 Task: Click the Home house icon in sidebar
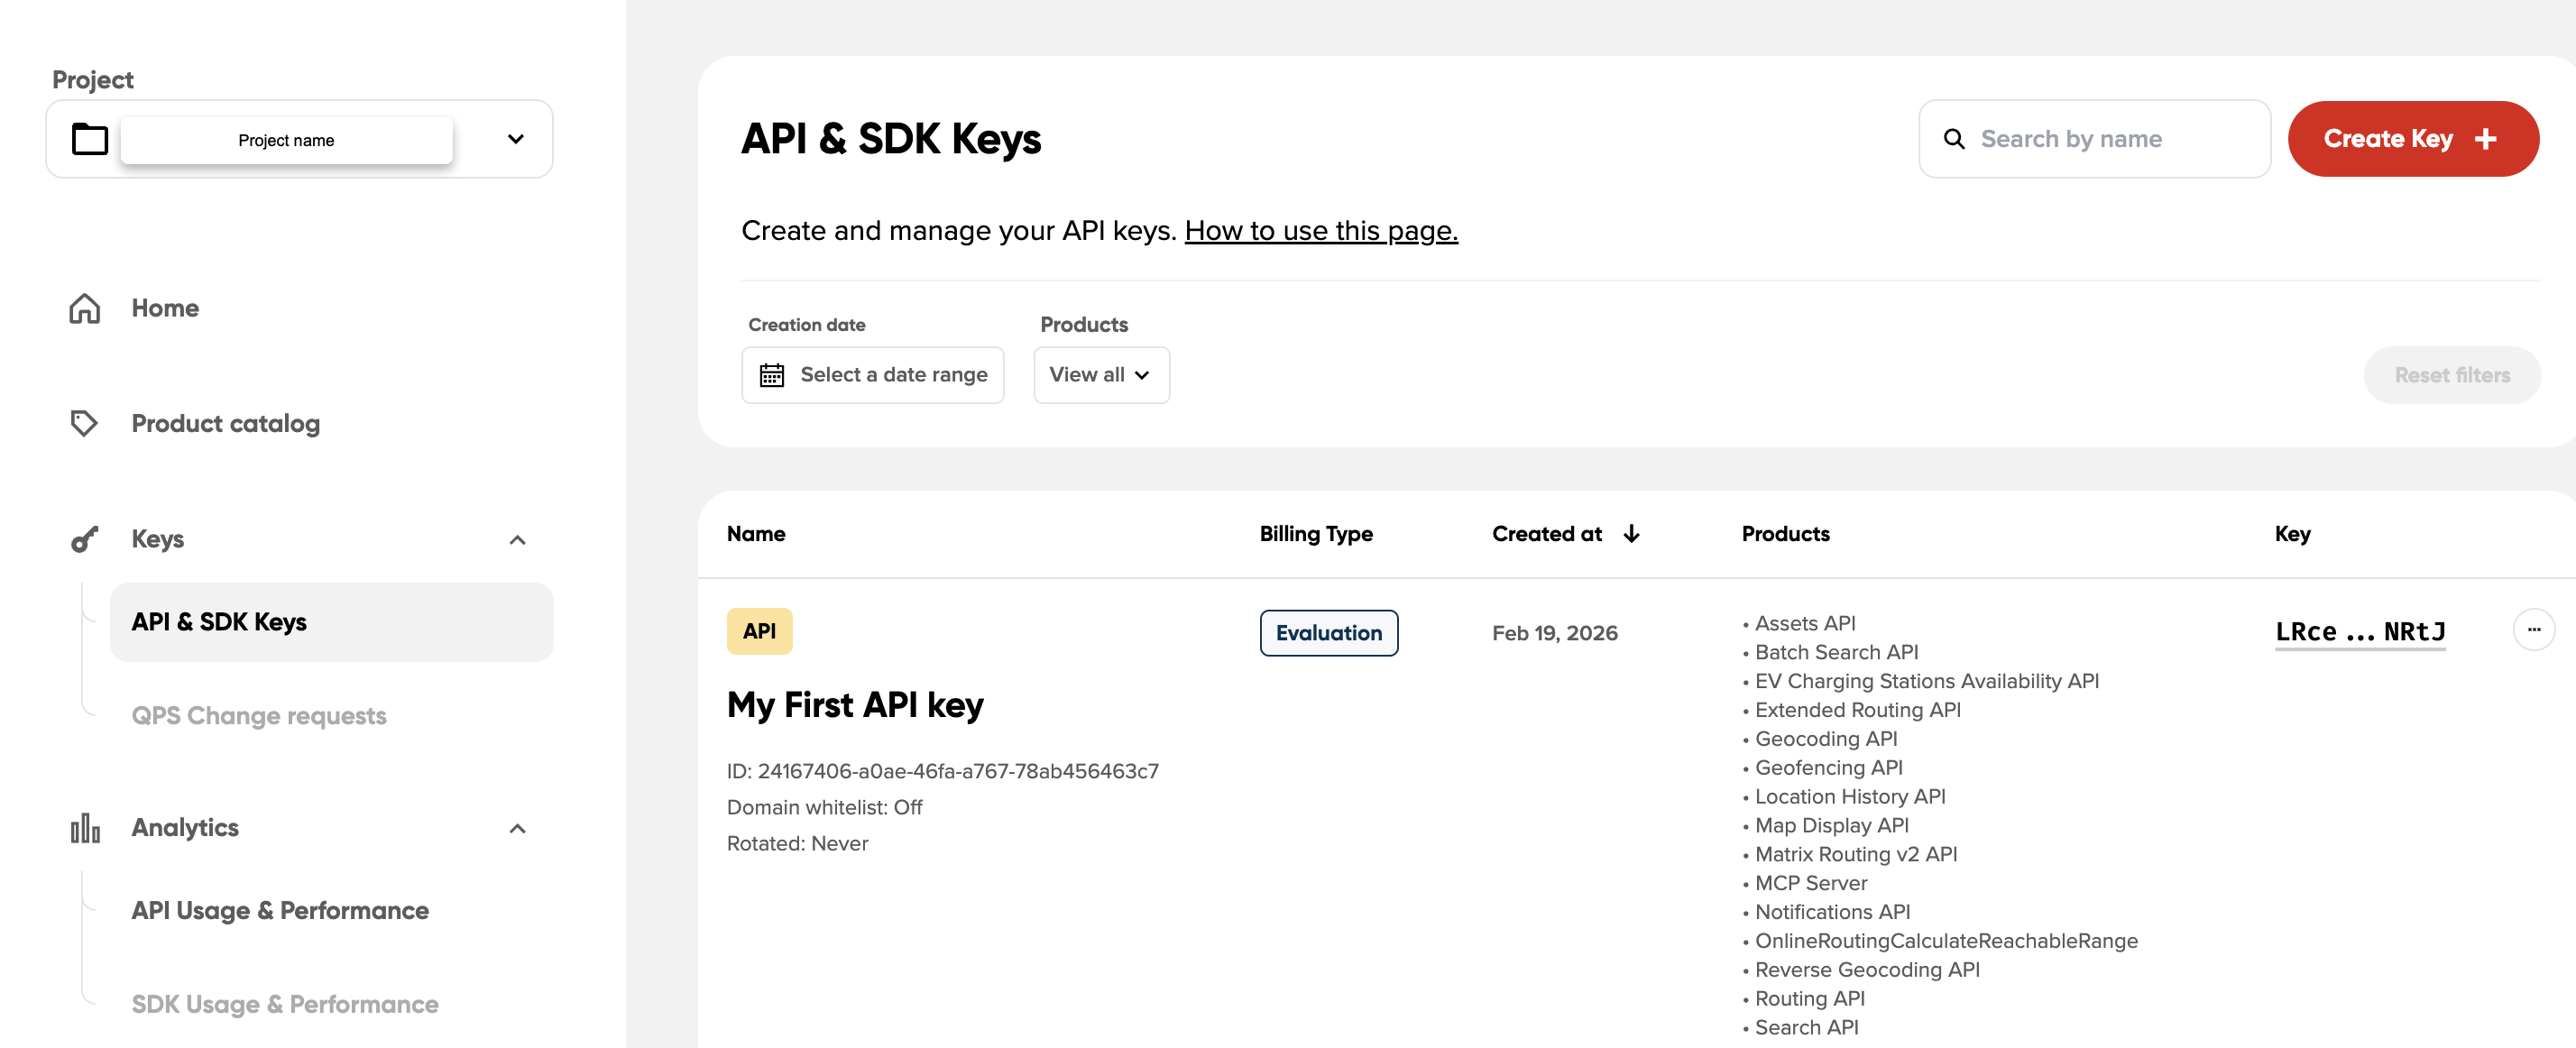pyautogui.click(x=85, y=308)
